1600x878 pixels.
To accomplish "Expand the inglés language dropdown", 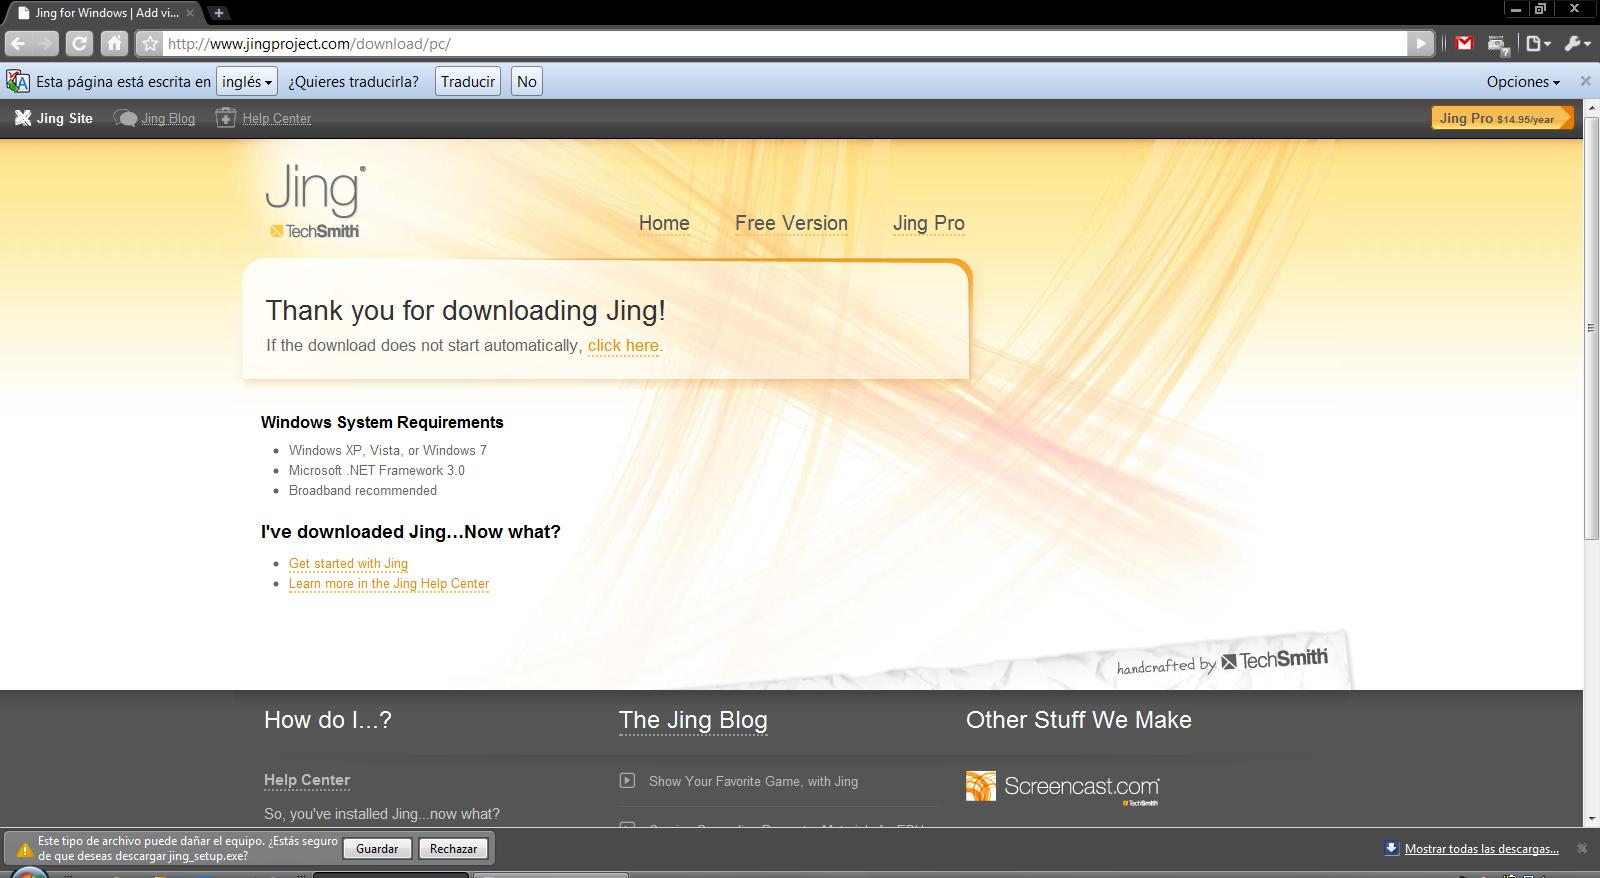I will click(x=247, y=82).
